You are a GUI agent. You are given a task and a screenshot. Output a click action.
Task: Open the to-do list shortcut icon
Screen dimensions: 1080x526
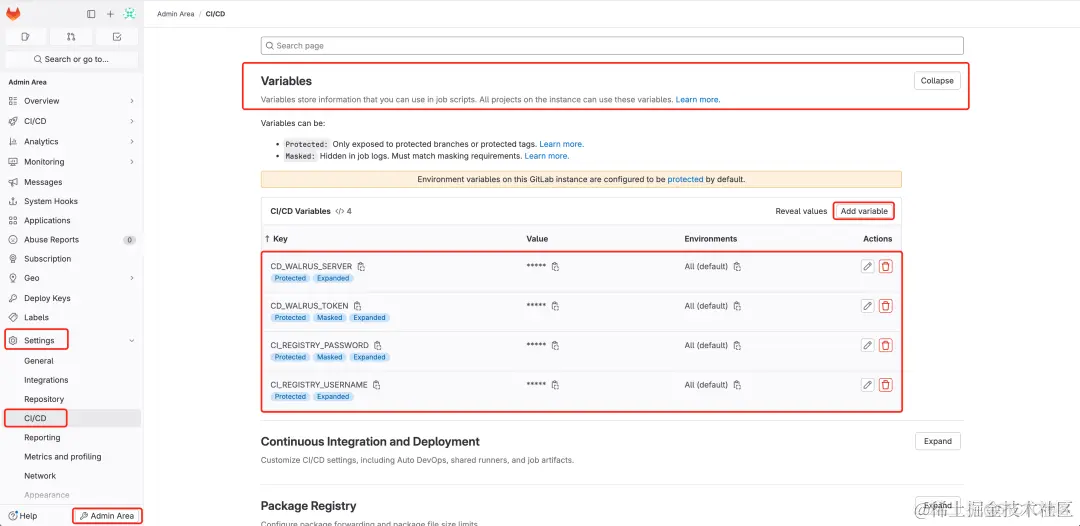pyautogui.click(x=116, y=36)
